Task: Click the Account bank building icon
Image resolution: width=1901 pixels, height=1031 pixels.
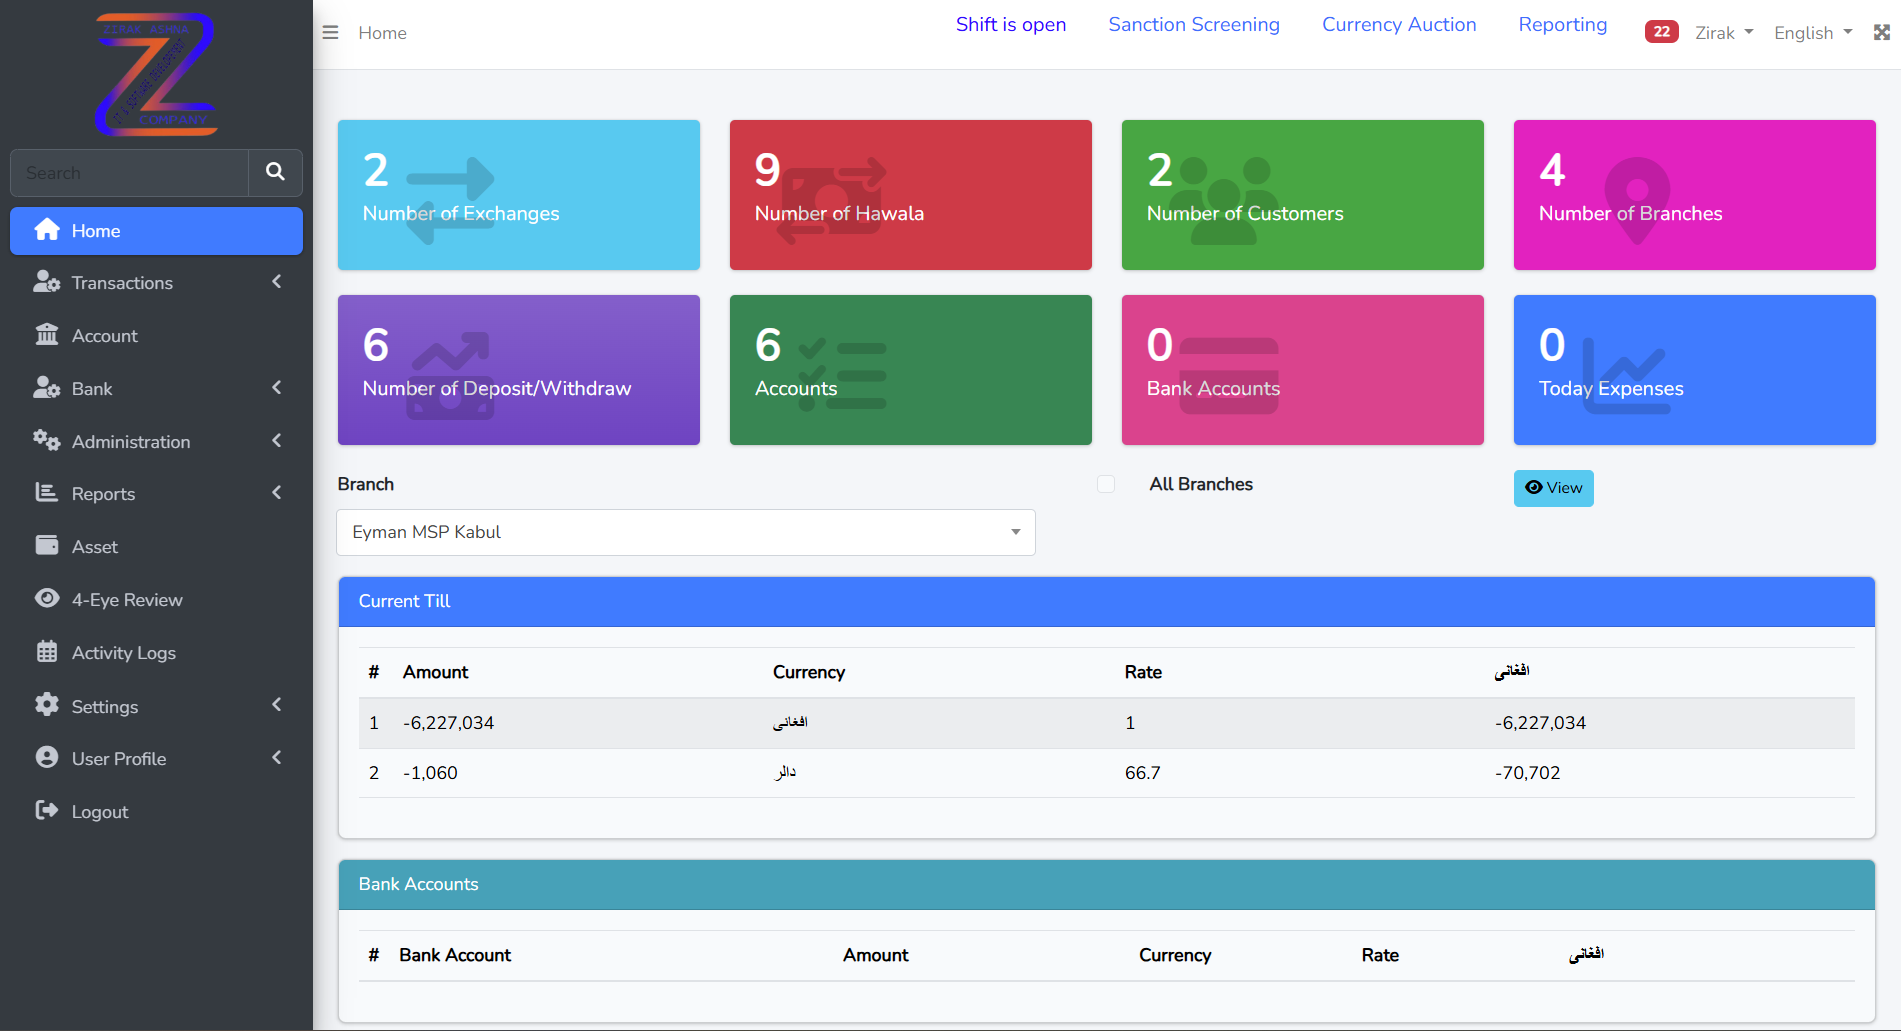Action: click(47, 335)
